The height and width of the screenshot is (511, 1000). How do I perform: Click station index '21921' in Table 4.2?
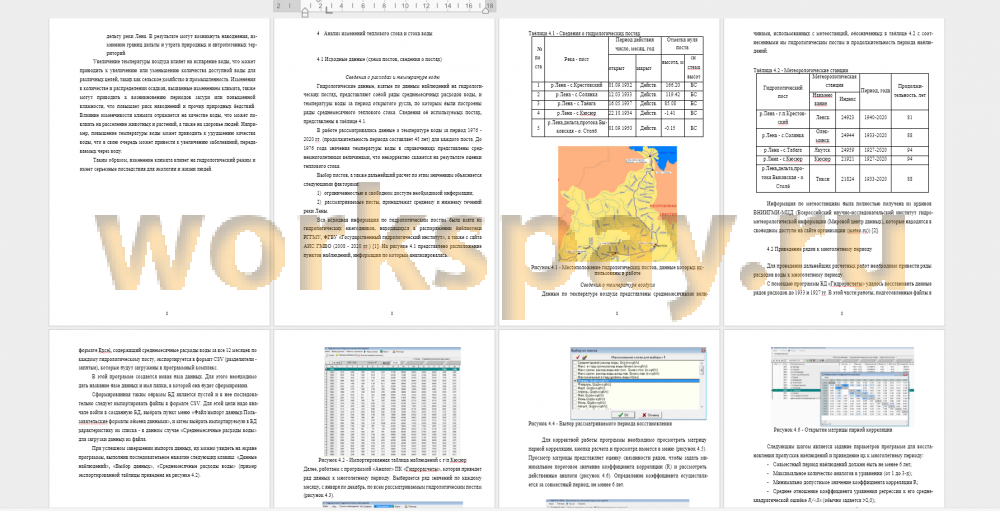click(848, 159)
